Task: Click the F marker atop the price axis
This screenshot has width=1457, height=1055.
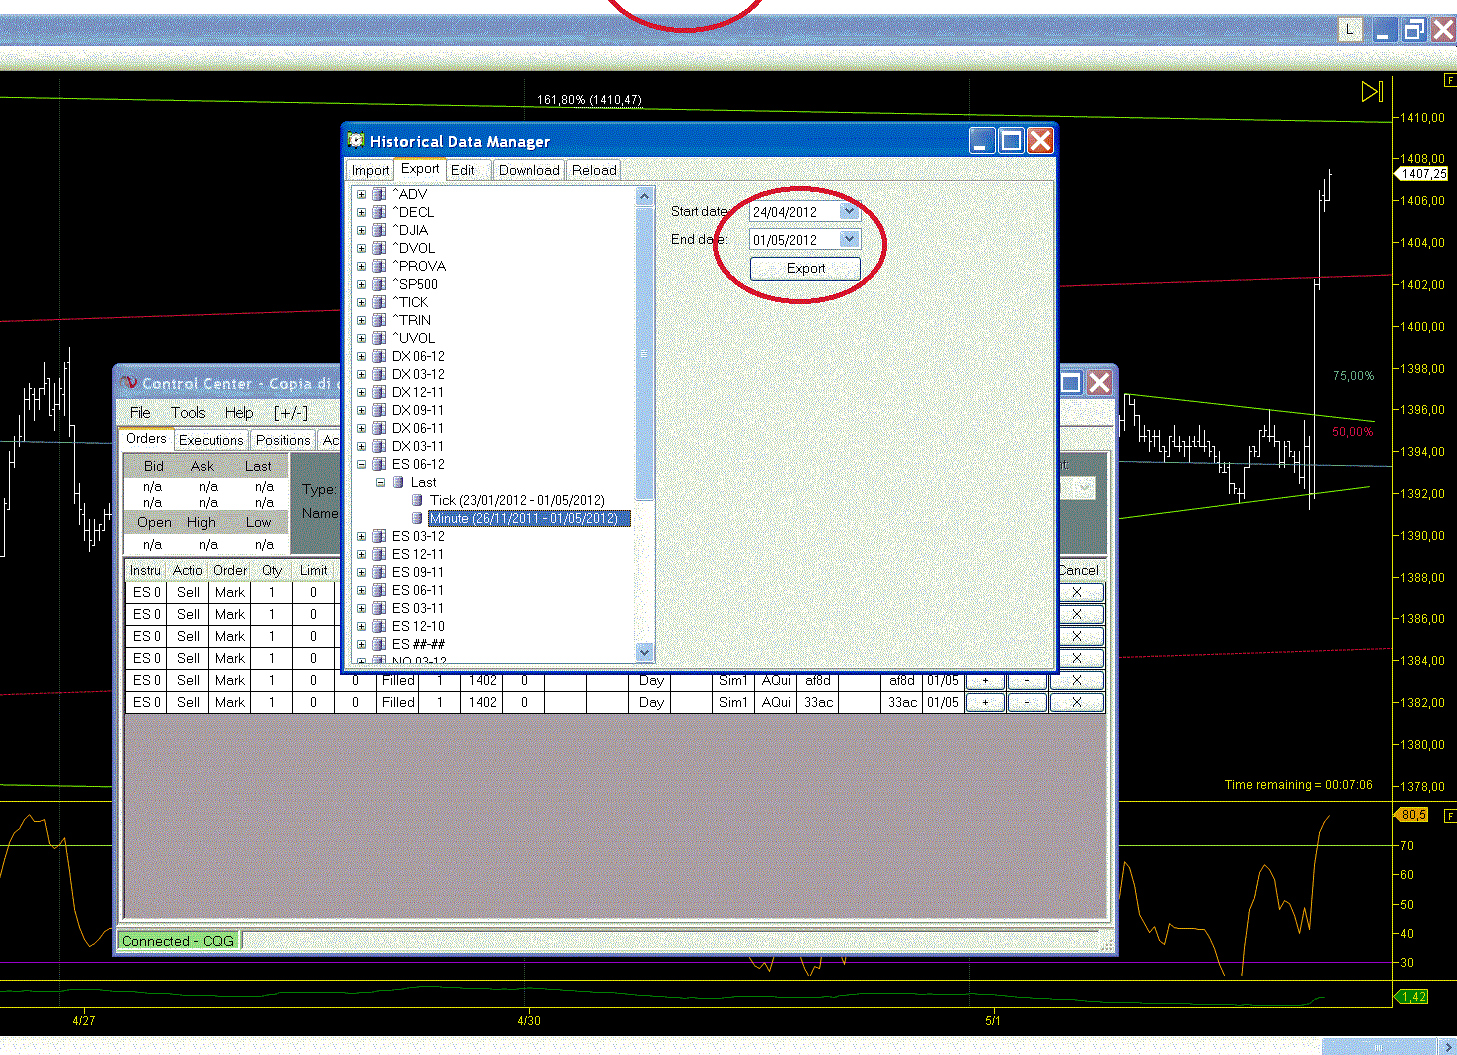Action: [1450, 80]
